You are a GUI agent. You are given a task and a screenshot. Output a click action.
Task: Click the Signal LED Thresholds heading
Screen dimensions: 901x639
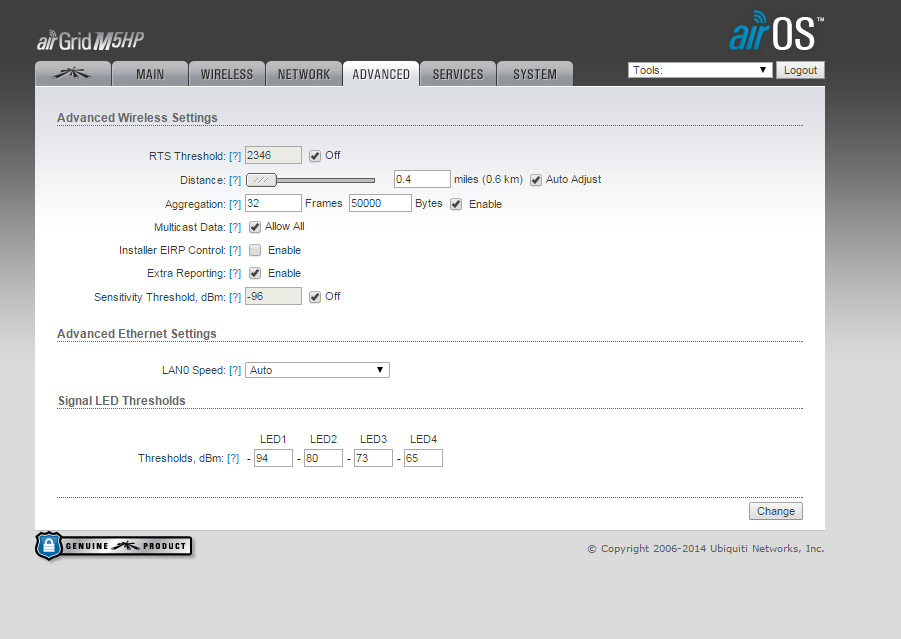coord(122,401)
